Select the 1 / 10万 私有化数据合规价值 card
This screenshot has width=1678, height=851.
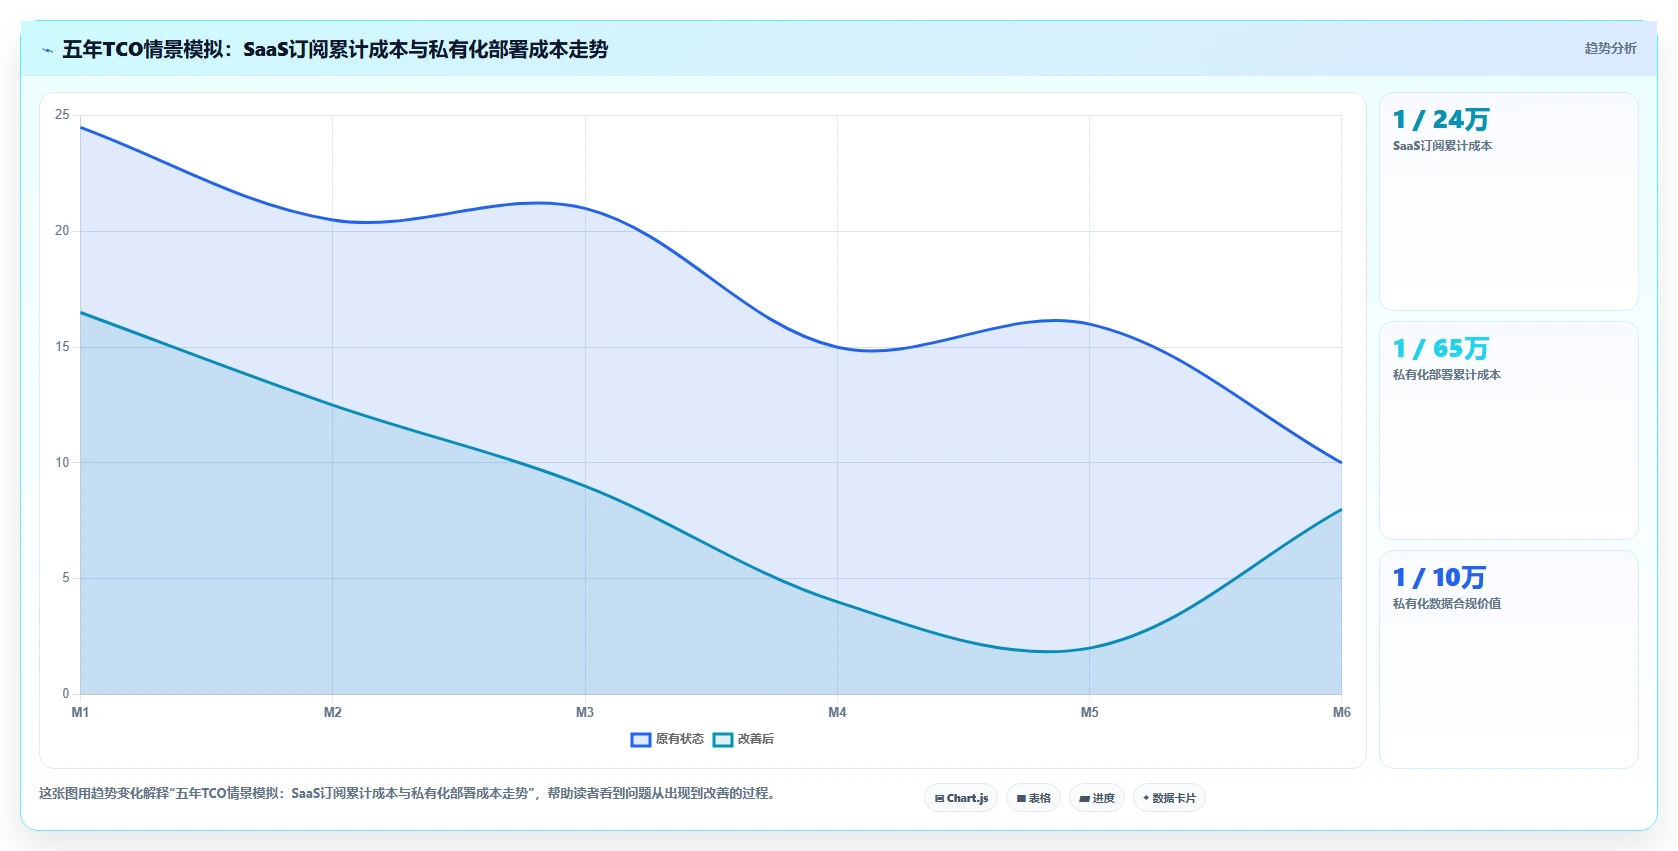click(x=1508, y=660)
